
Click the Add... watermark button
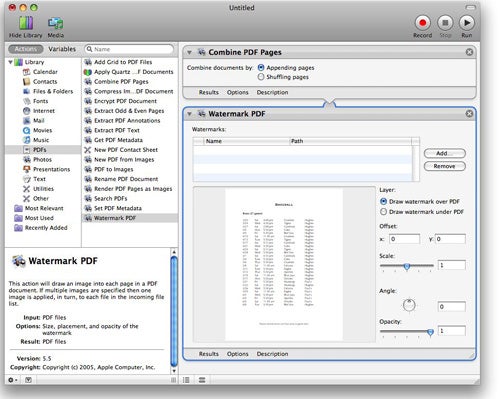coord(445,153)
